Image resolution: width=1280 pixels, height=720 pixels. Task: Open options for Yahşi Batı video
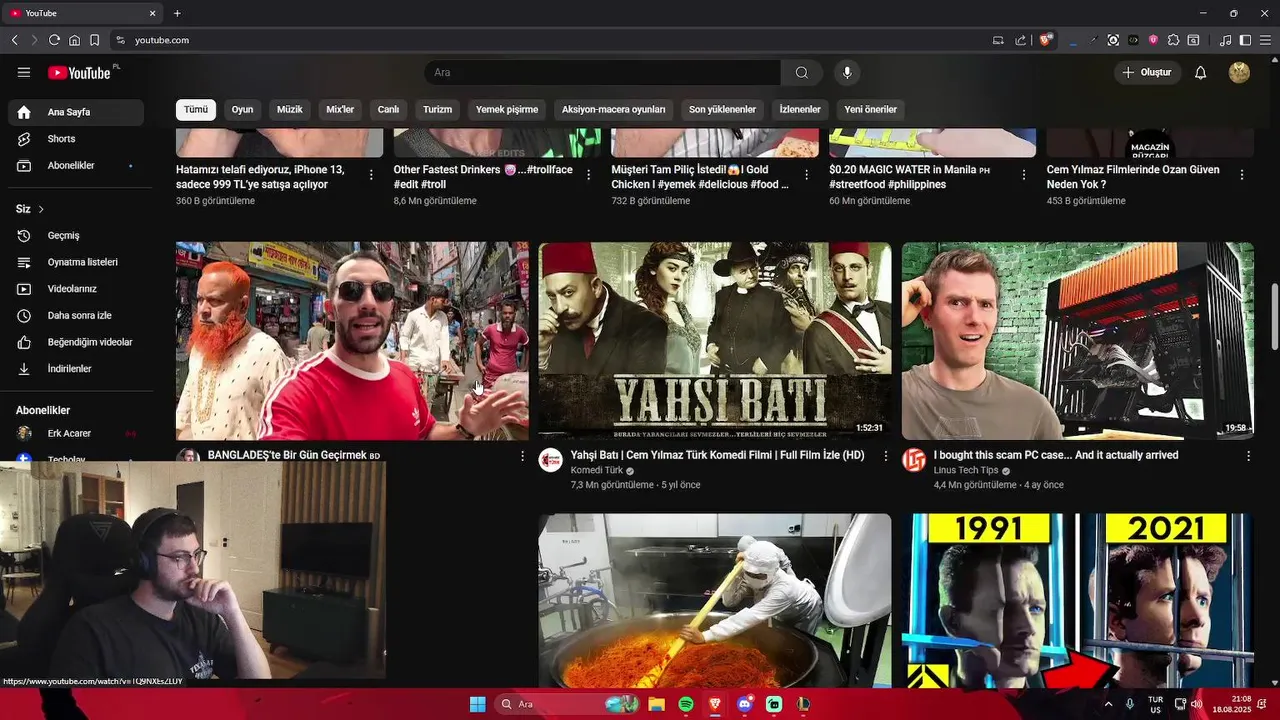click(885, 456)
